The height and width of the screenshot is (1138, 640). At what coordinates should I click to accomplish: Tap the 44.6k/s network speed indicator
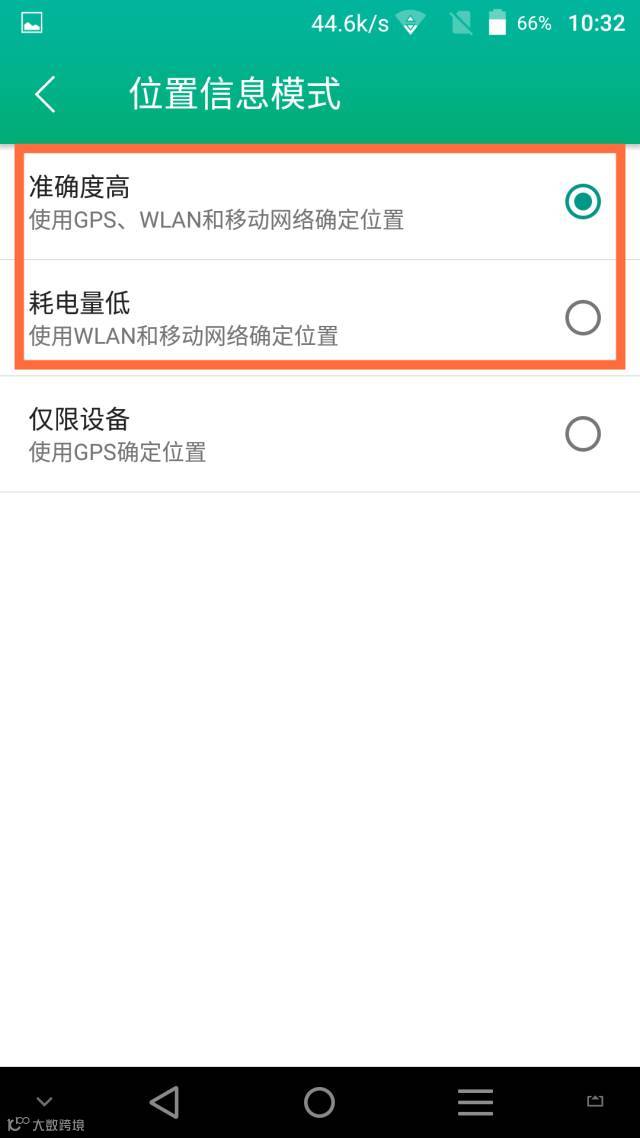tap(350, 24)
